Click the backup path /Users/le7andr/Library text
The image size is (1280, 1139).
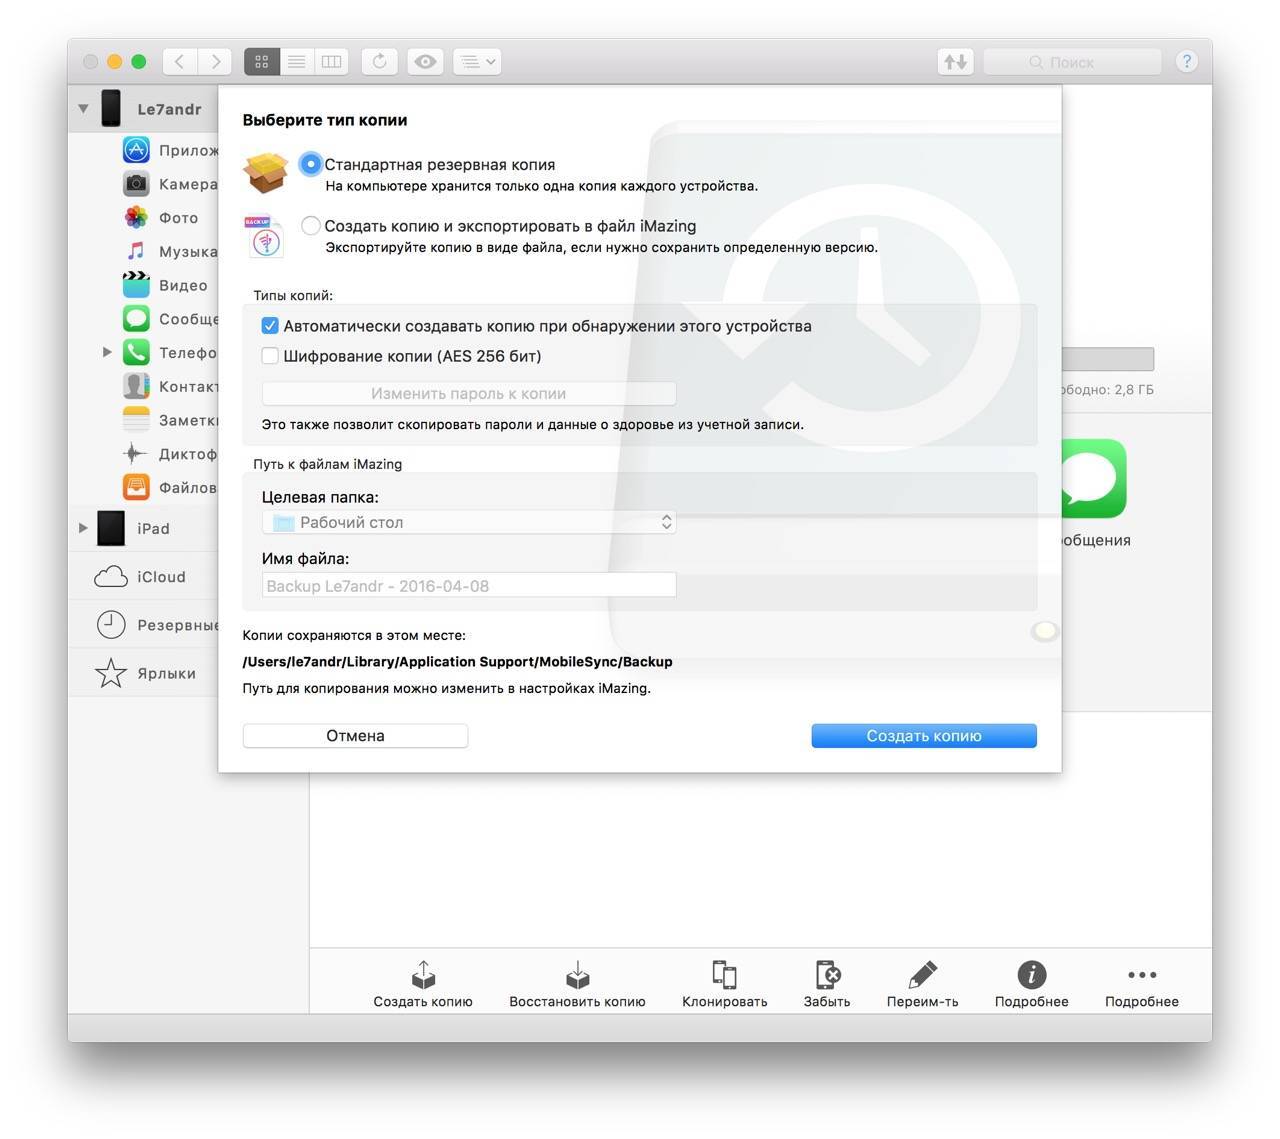(x=457, y=662)
